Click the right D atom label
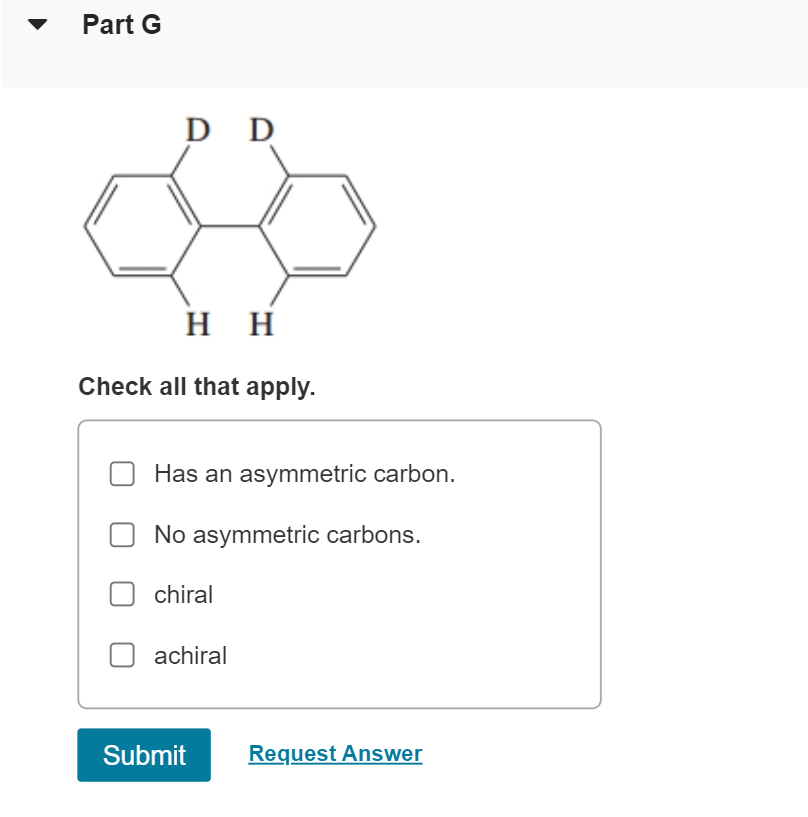This screenshot has height=817, width=808. 261,130
